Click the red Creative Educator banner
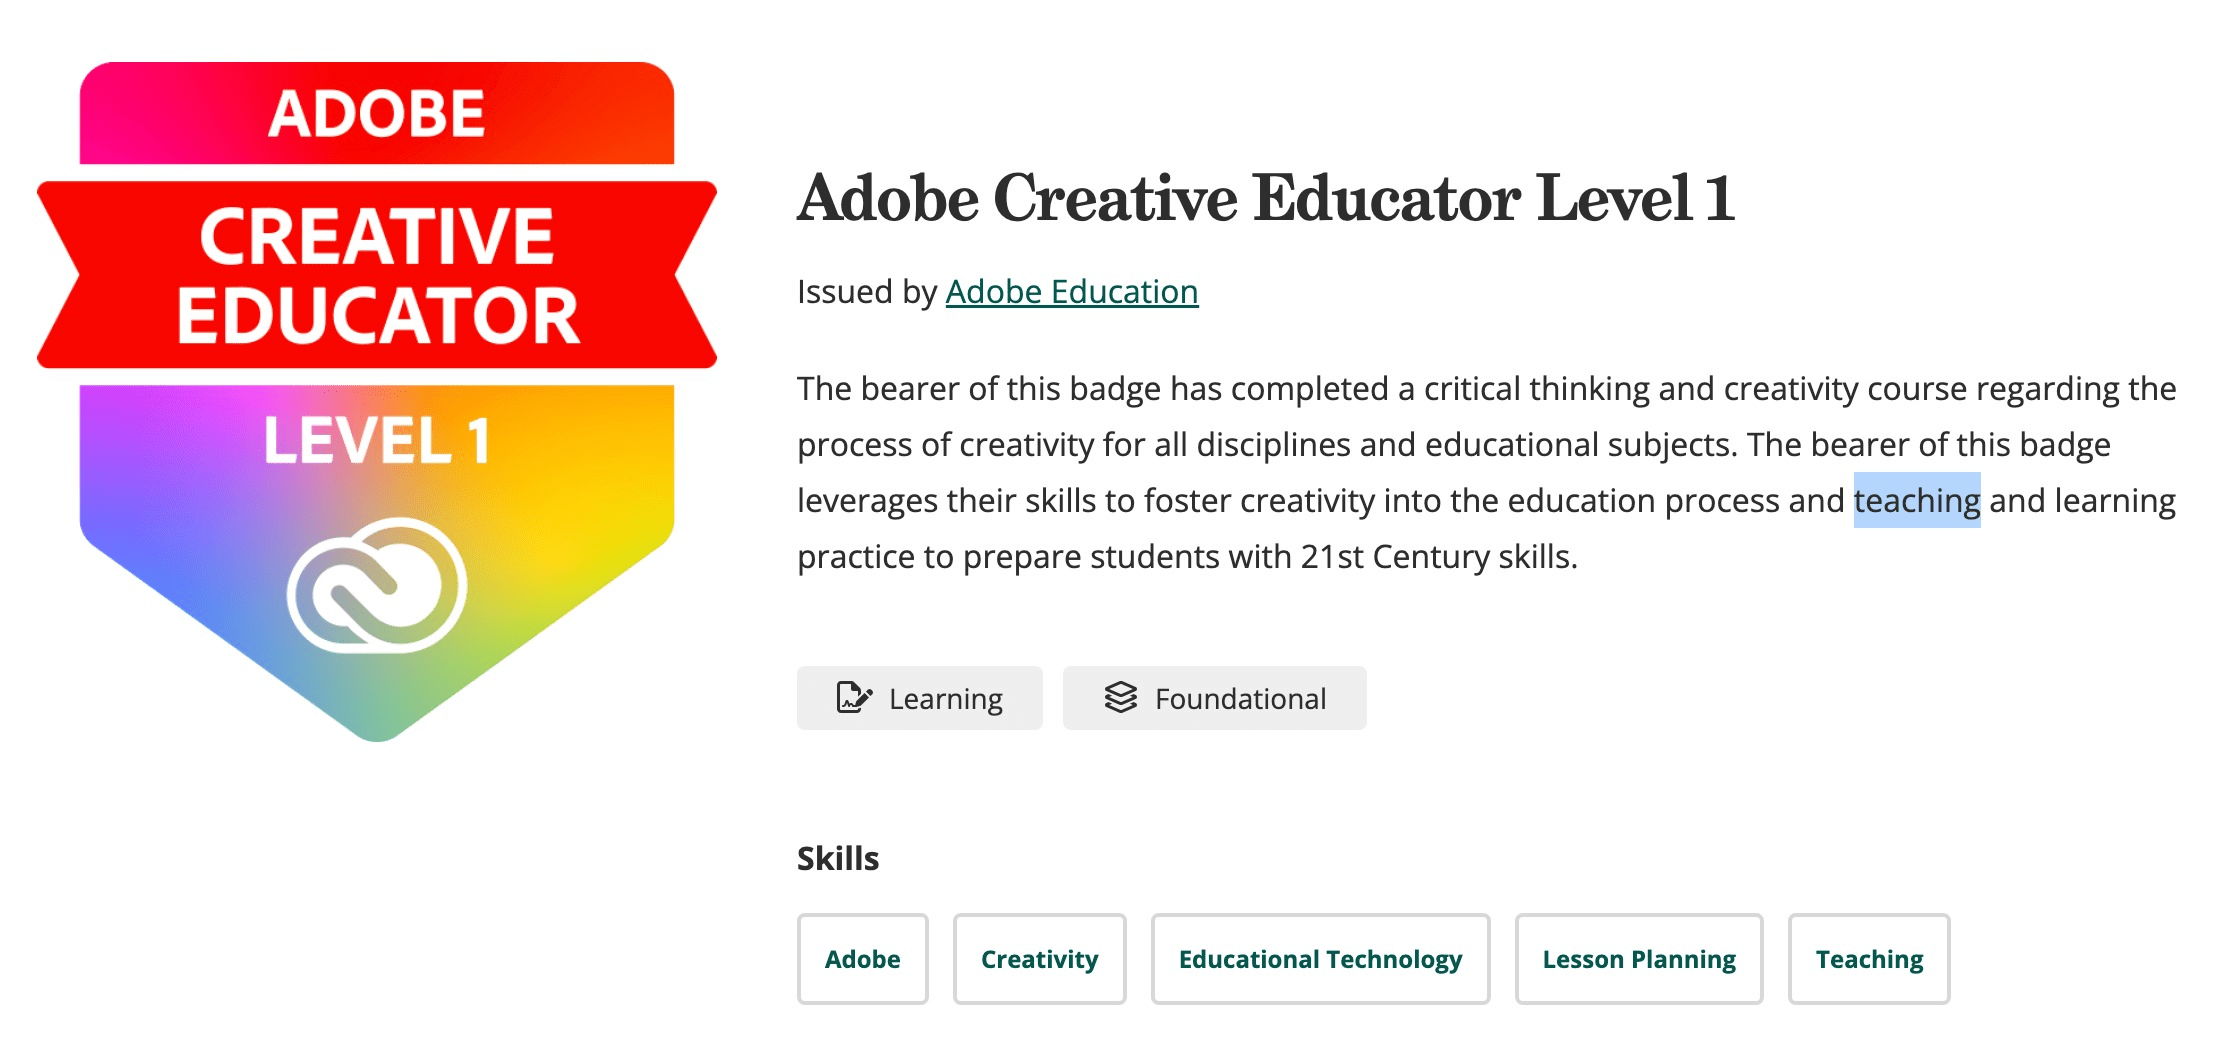The width and height of the screenshot is (2226, 1046). [x=376, y=275]
